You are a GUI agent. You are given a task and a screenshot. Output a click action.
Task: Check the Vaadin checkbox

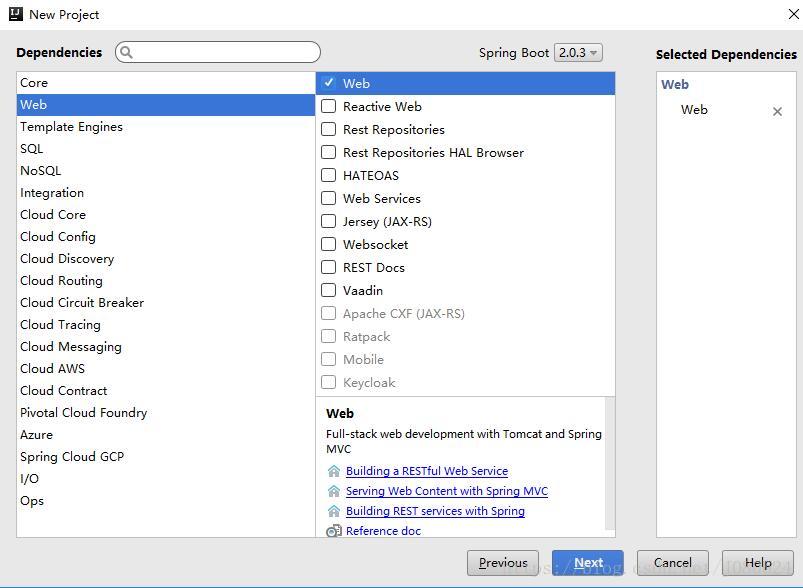pos(328,290)
